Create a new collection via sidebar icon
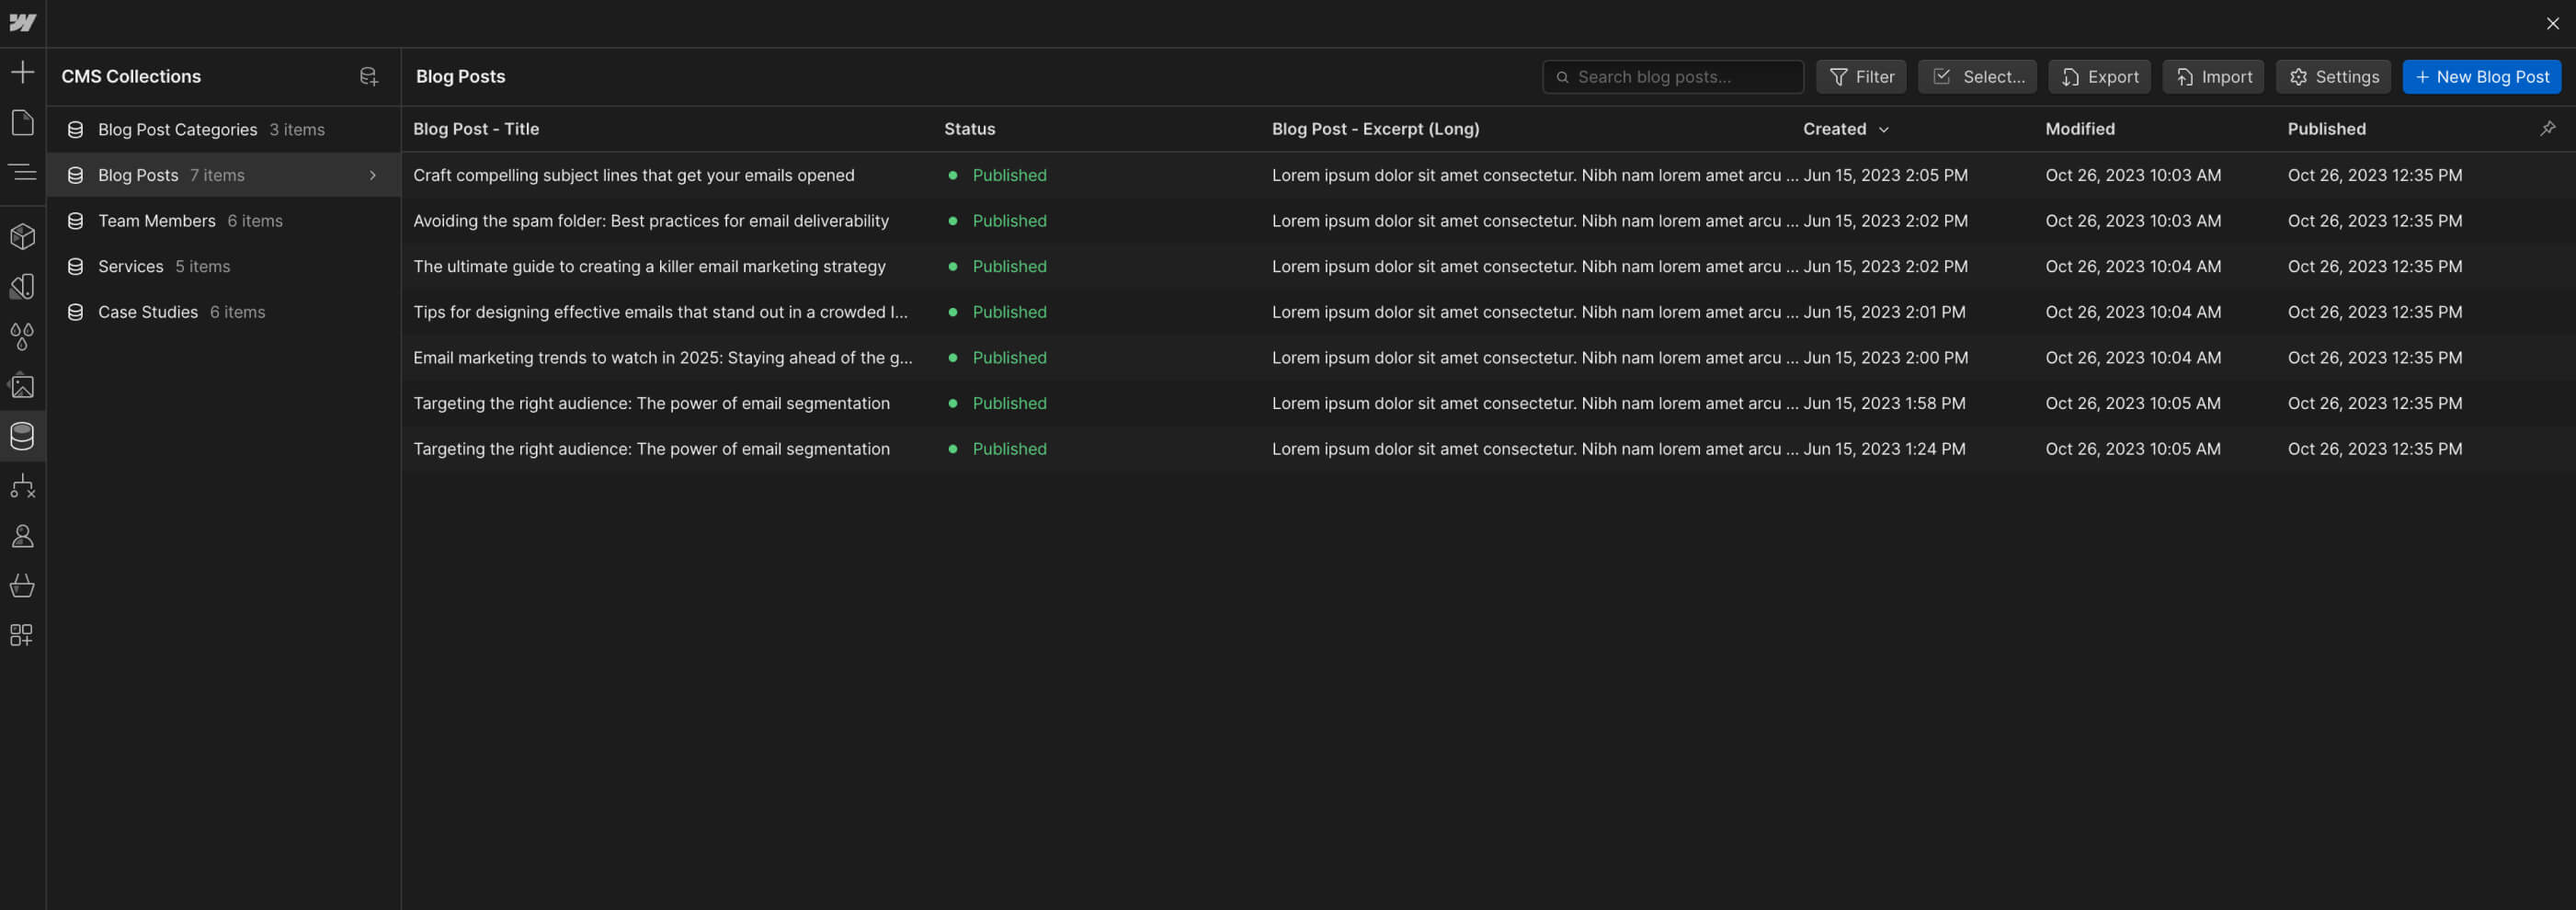2576x910 pixels. [x=368, y=76]
